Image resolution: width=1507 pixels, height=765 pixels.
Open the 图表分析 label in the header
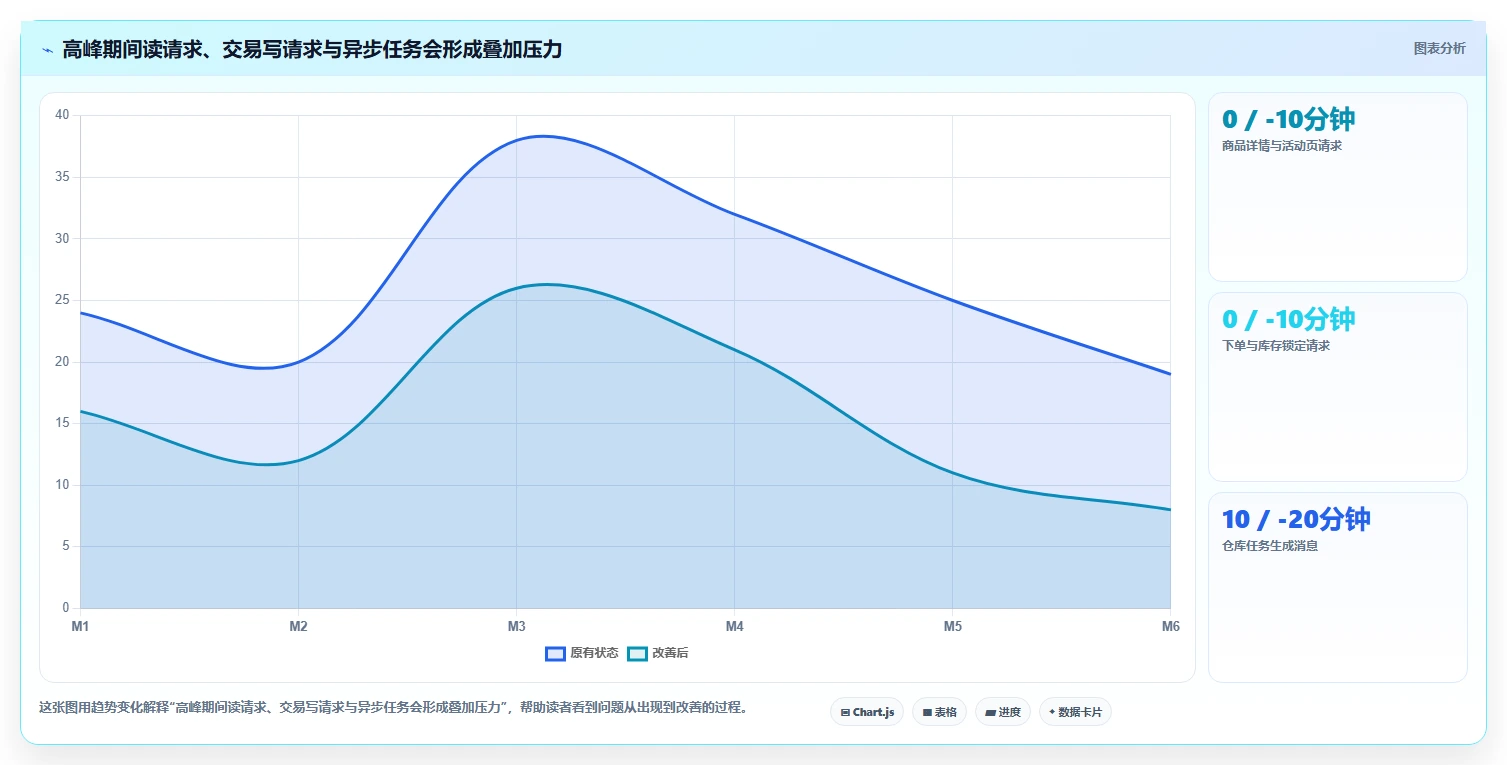(x=1439, y=49)
